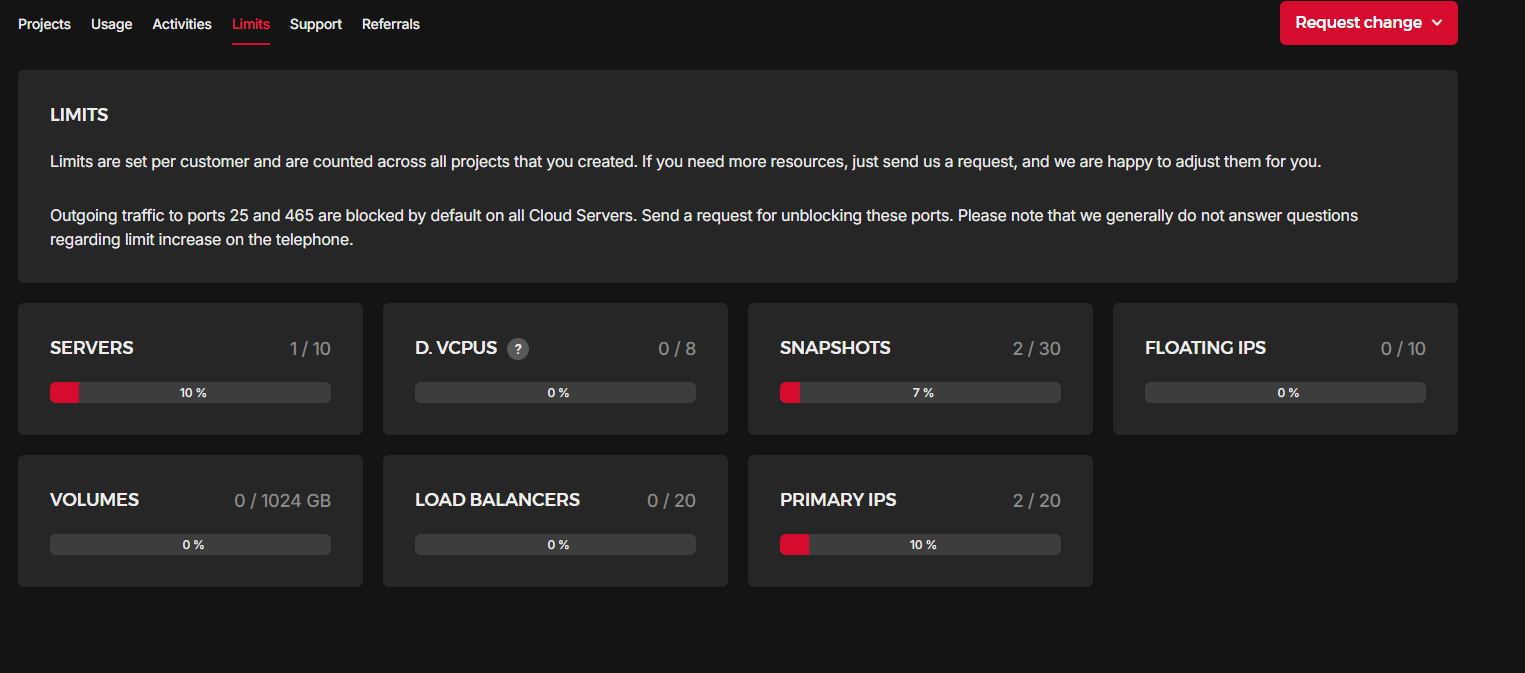Click the Floating IPs progress bar
The height and width of the screenshot is (673, 1525).
1285,393
